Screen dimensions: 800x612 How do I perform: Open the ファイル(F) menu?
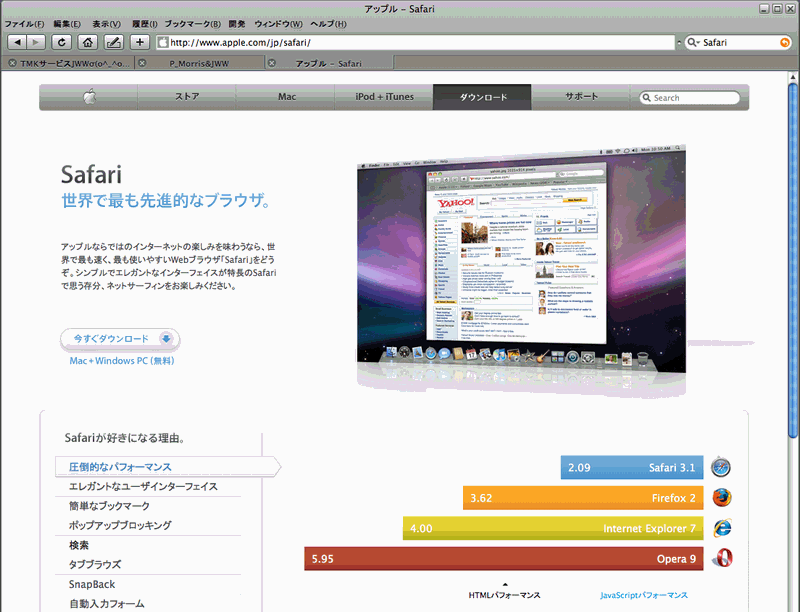pos(24,24)
